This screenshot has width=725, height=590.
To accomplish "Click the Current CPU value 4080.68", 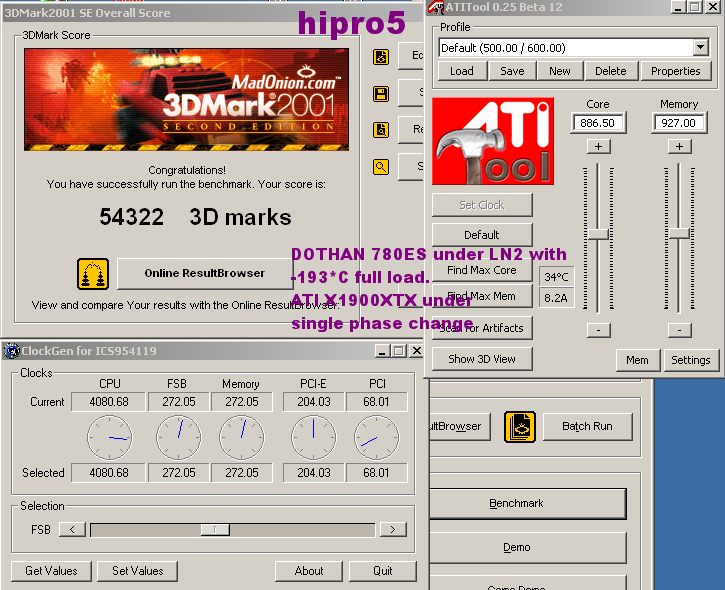I will (109, 402).
